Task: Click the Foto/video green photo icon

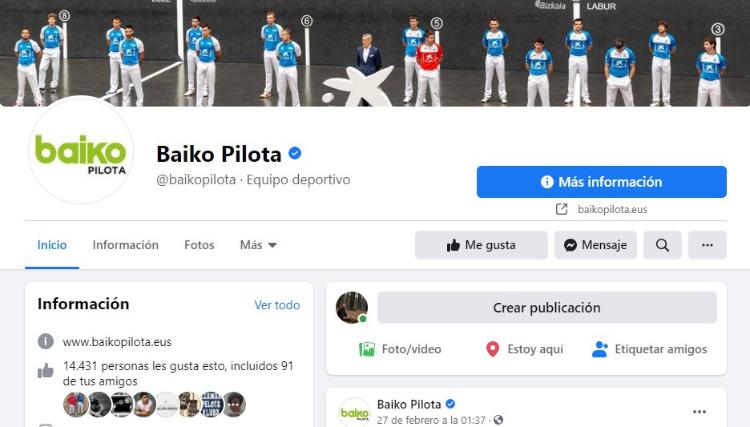Action: [367, 349]
